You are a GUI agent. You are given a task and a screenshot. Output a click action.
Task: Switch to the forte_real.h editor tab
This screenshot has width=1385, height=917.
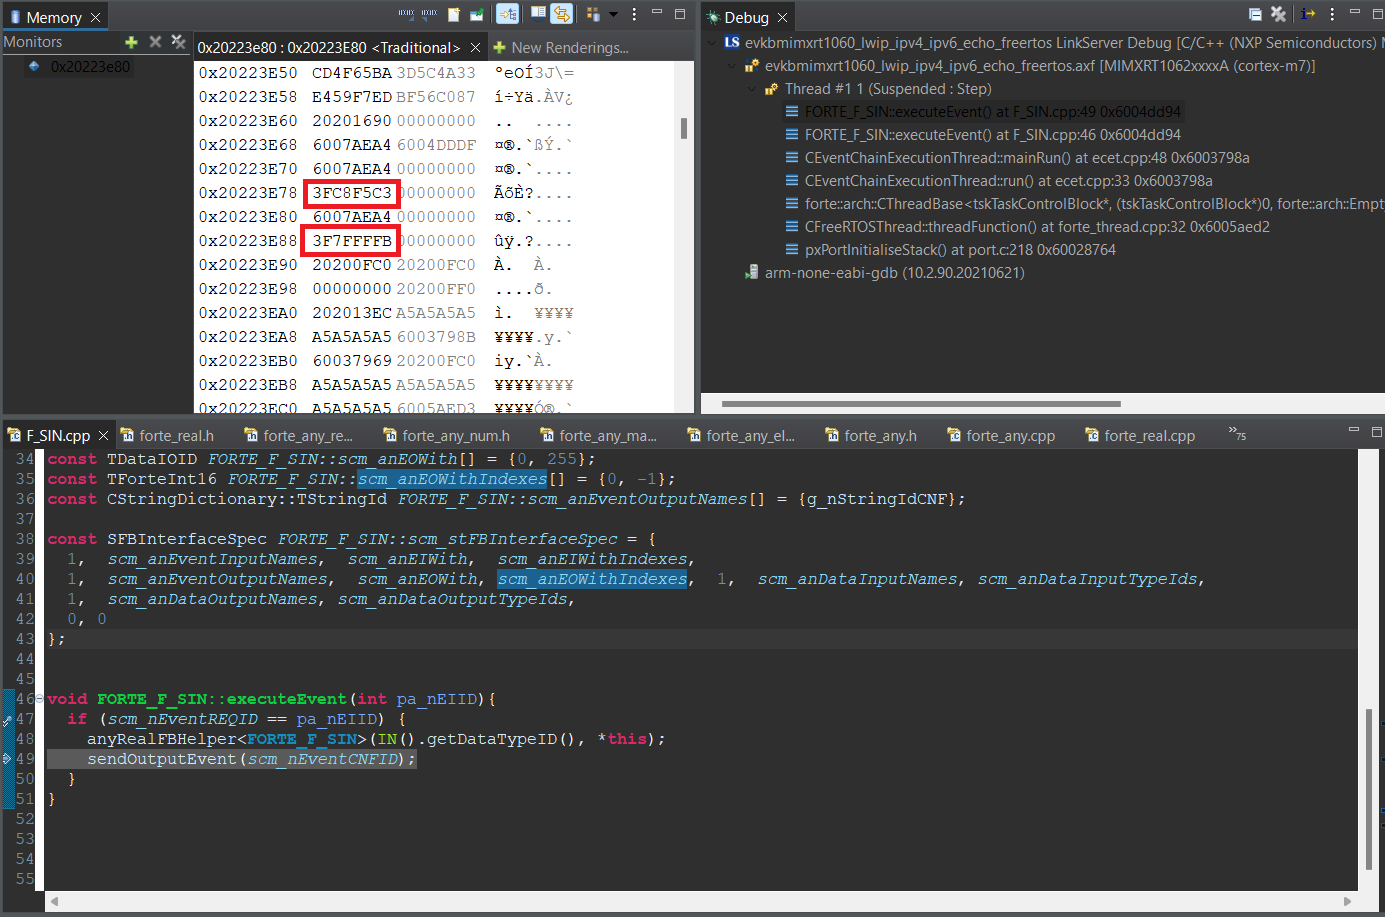(x=167, y=436)
